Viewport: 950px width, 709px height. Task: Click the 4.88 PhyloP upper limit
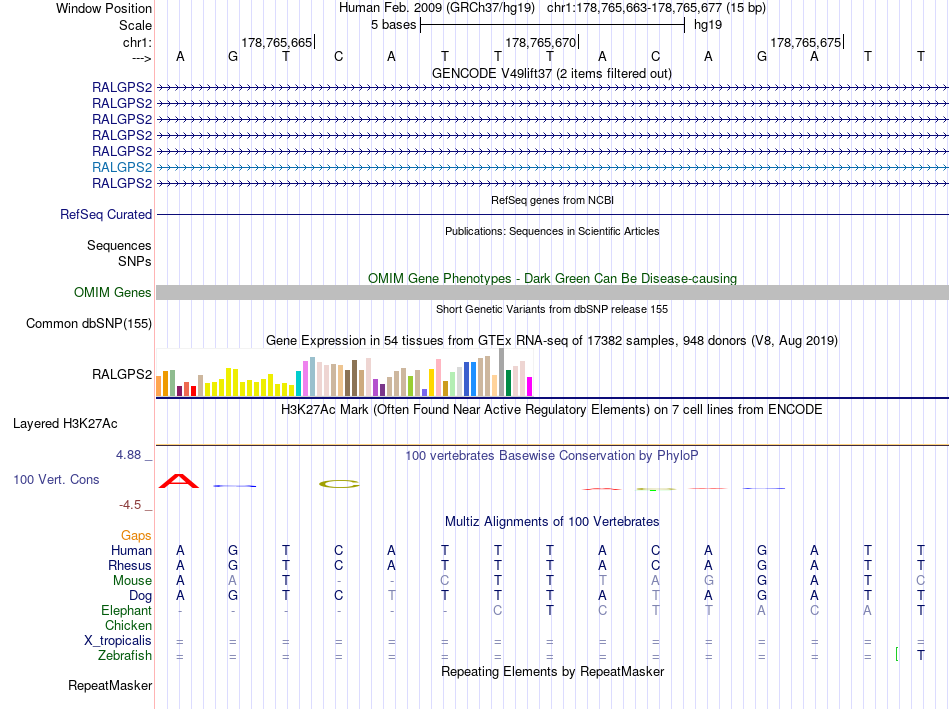point(128,455)
